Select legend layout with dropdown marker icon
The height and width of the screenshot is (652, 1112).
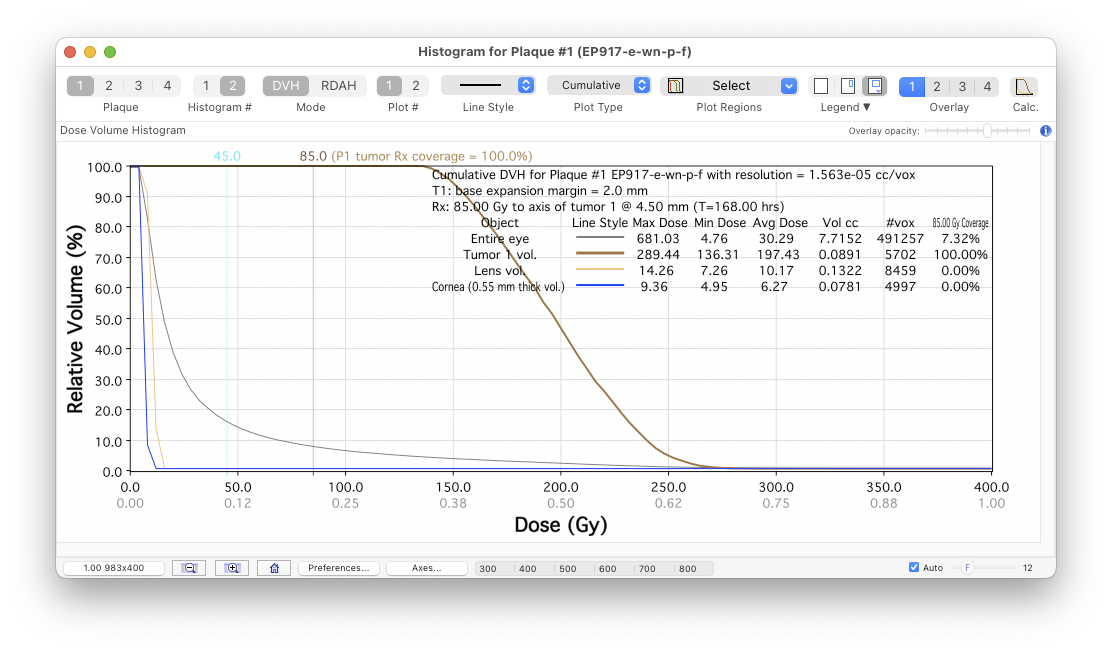pyautogui.click(x=875, y=86)
